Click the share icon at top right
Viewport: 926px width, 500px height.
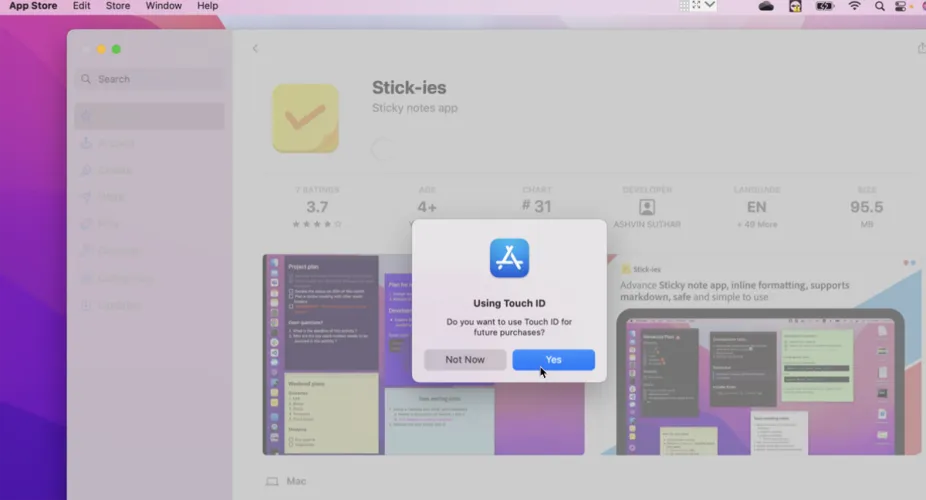pyautogui.click(x=920, y=48)
